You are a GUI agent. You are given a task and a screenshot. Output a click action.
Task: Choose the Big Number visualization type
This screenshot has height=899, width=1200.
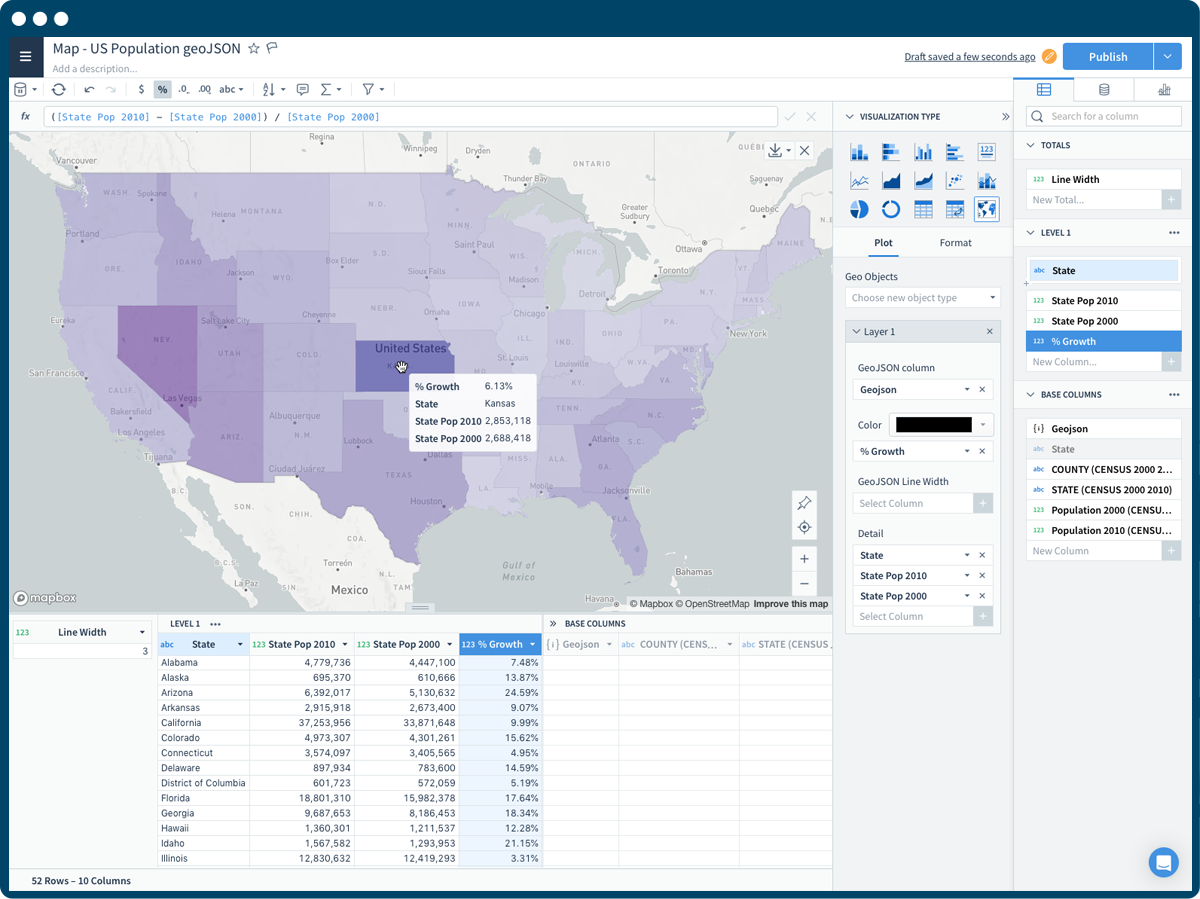986,151
